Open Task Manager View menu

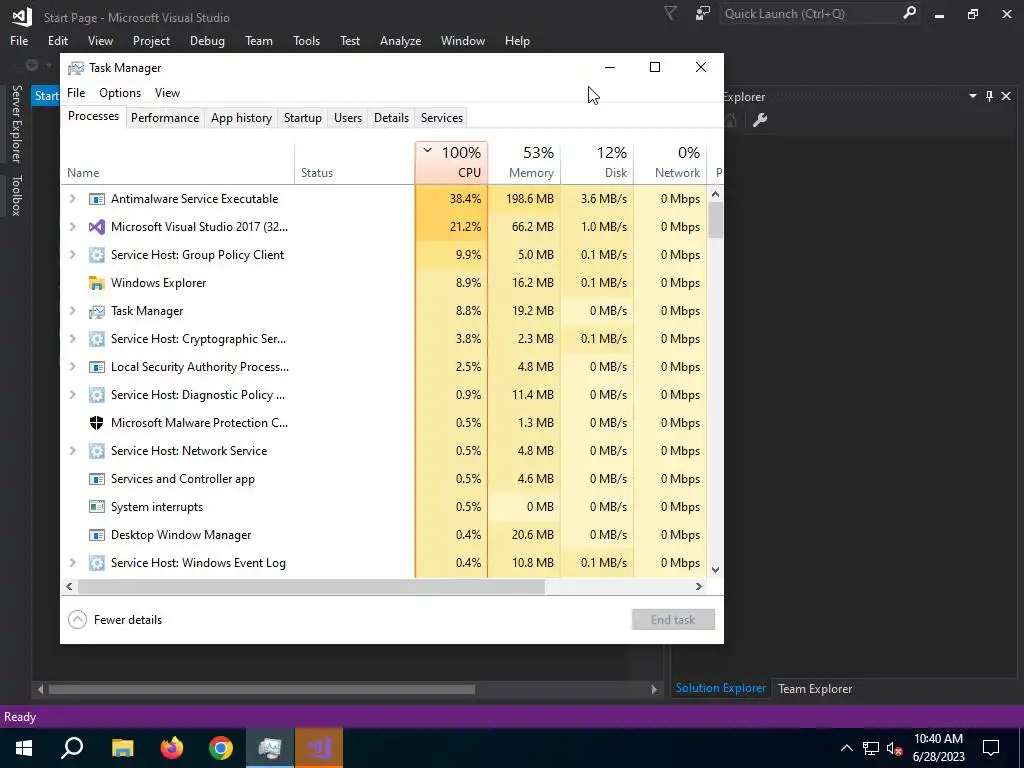[x=167, y=93]
